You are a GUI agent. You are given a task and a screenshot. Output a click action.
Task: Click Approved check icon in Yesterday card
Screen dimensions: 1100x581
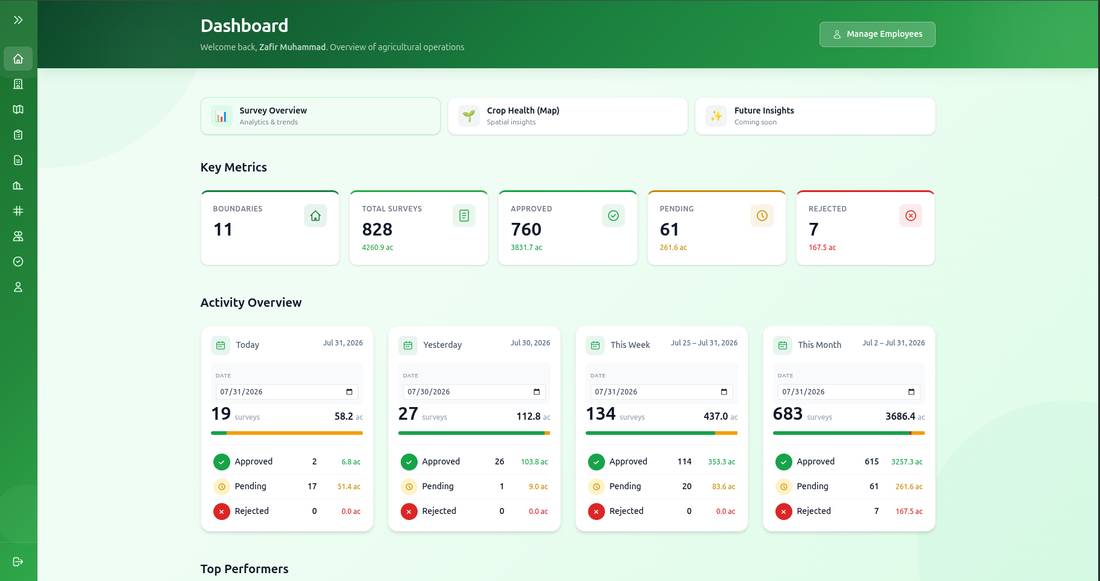point(409,462)
